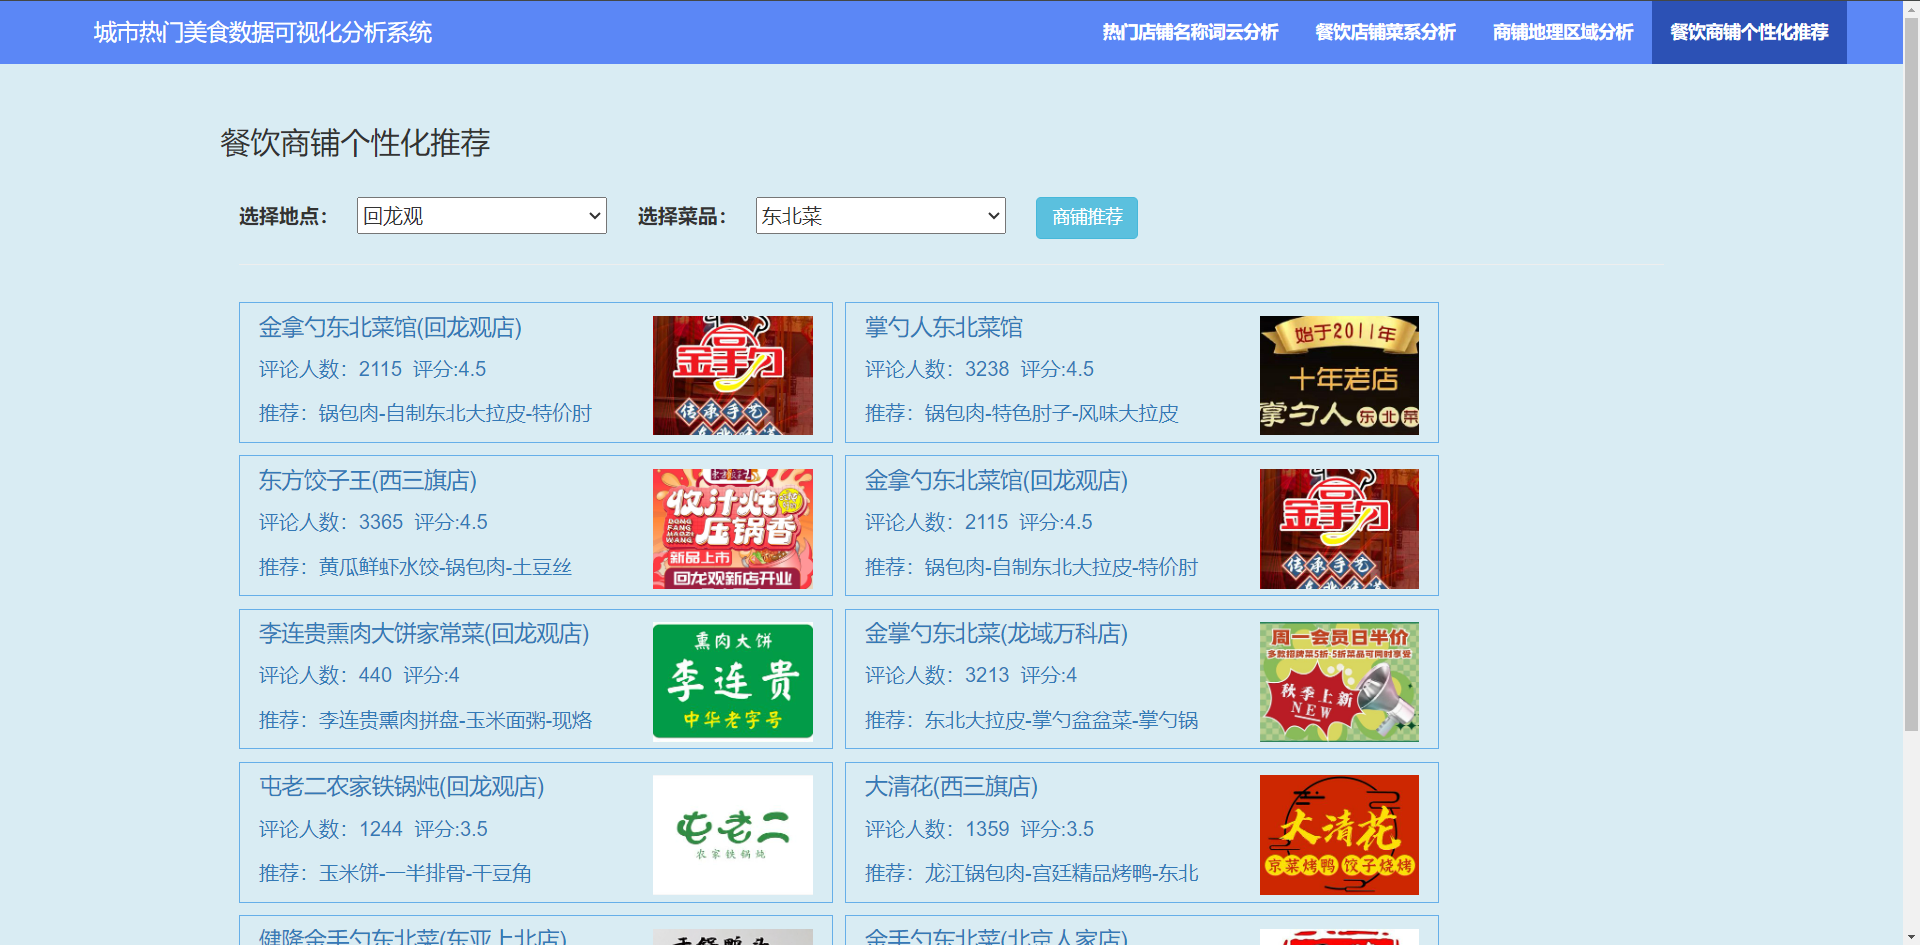Click text 评论人数：3365 评分:4.5
This screenshot has height=945, width=1920.
[373, 522]
